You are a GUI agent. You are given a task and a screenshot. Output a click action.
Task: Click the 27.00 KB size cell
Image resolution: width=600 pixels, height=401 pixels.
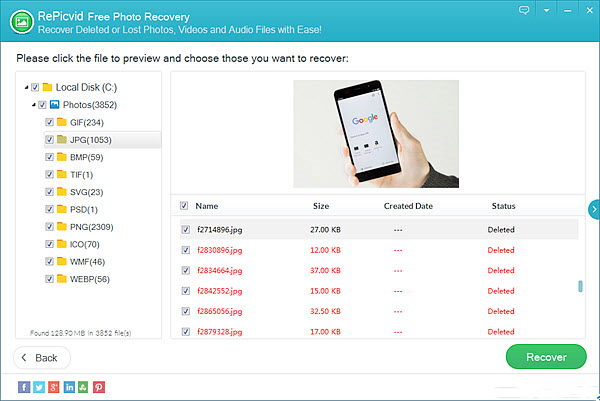click(325, 230)
